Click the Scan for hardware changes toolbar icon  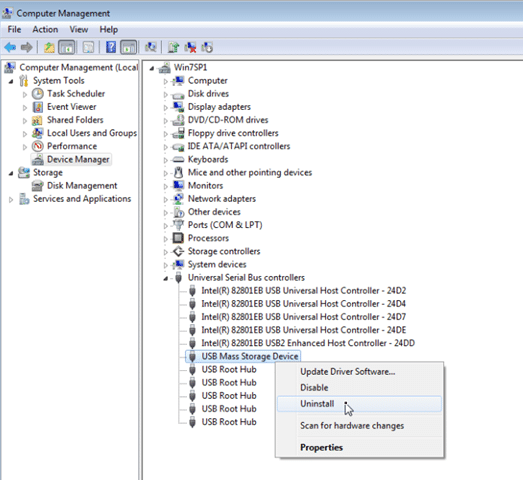coord(151,47)
